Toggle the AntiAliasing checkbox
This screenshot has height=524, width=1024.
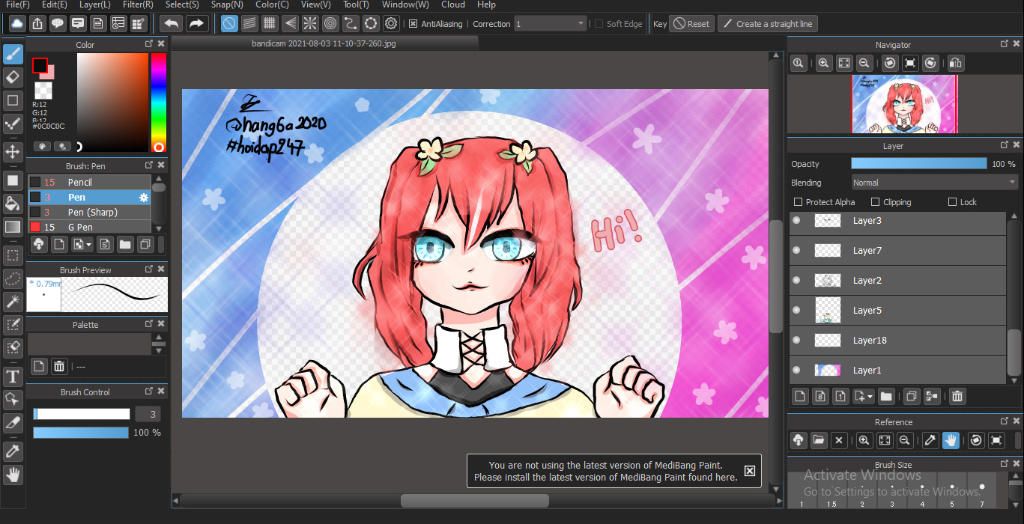point(413,24)
